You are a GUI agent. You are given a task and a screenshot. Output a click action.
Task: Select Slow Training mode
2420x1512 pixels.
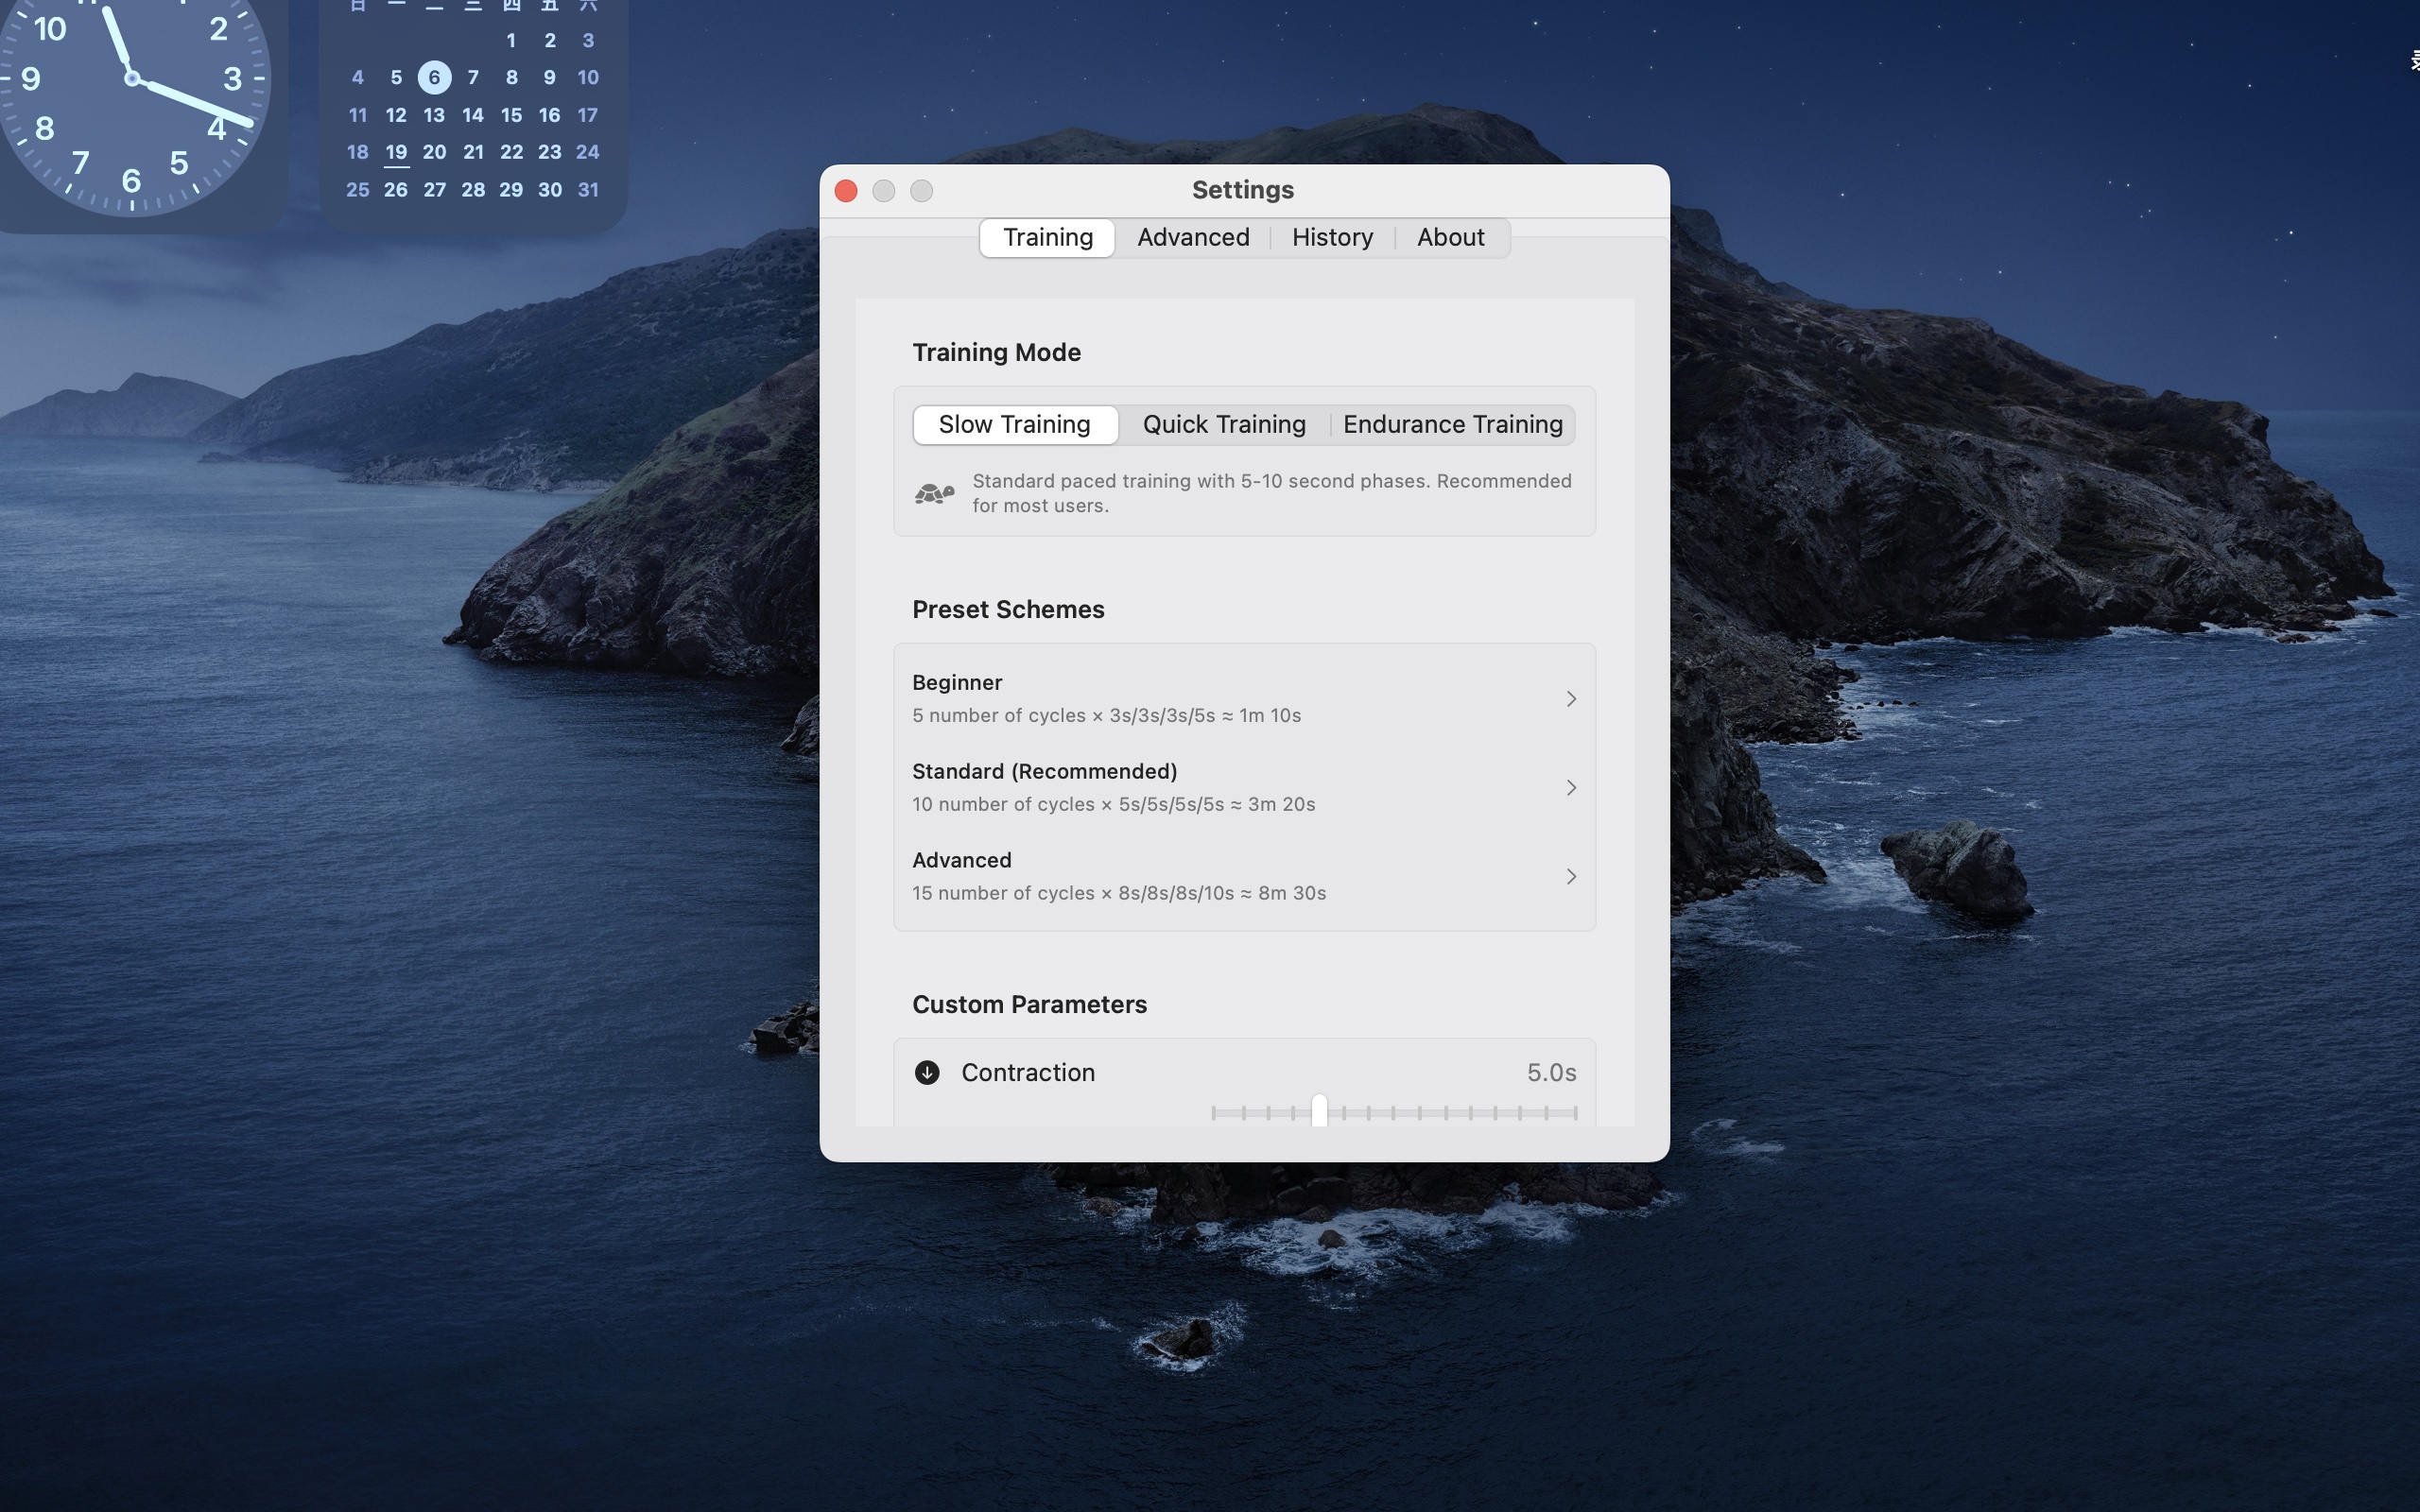(1014, 424)
